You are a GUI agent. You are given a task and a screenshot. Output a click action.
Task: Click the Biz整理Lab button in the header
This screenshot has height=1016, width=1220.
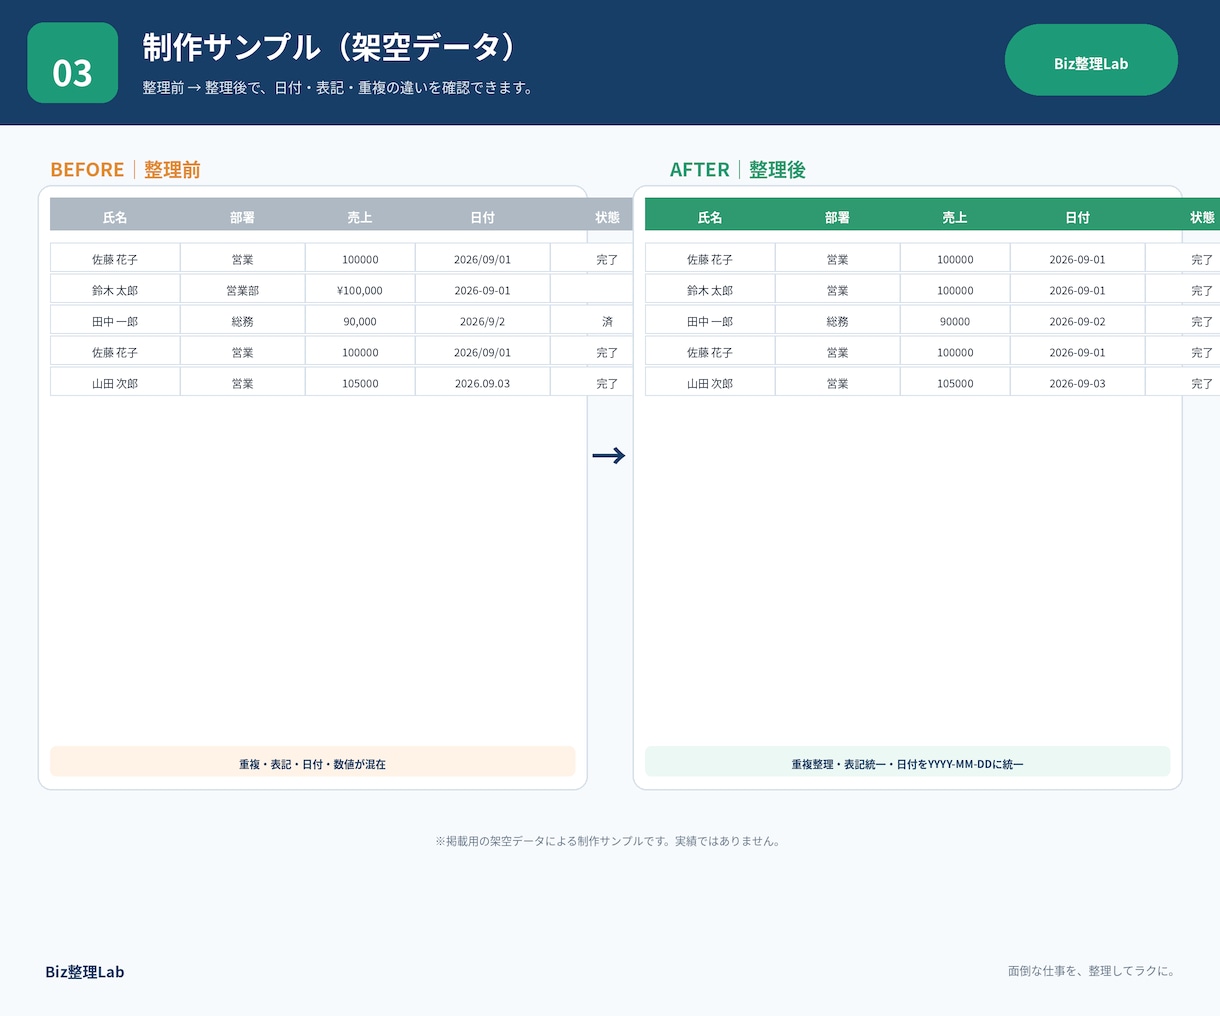tap(1091, 60)
